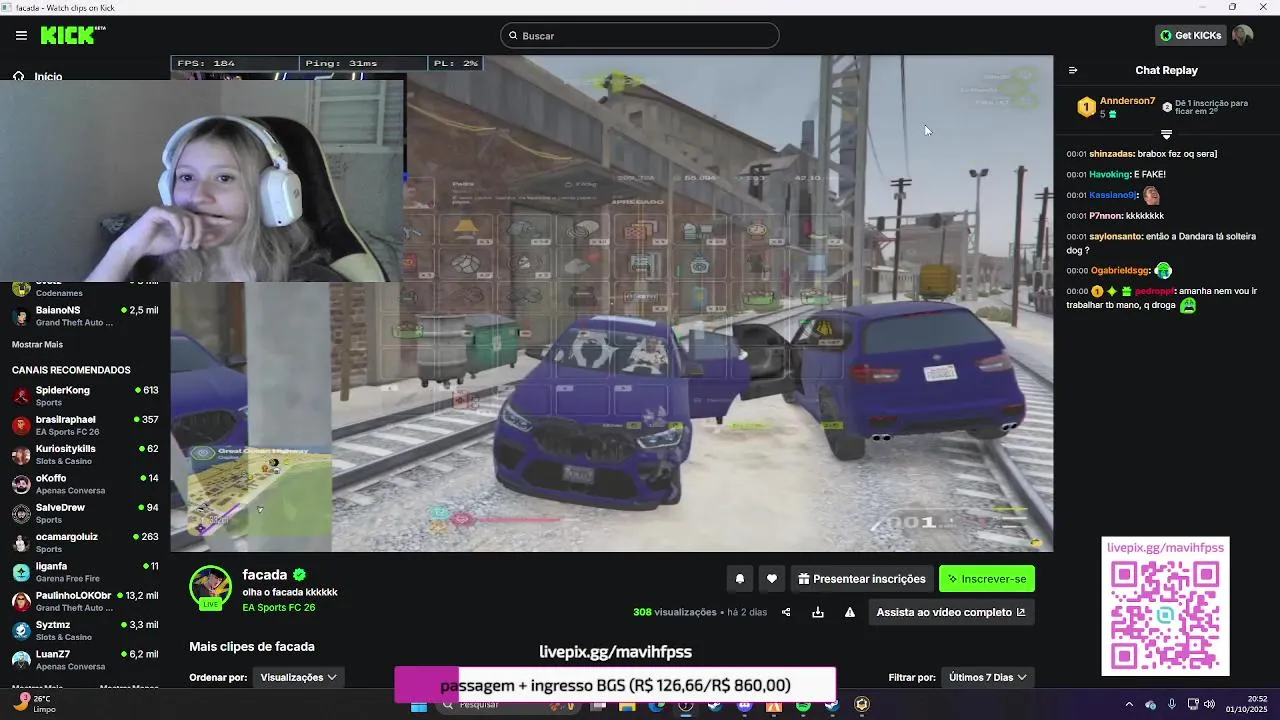The image size is (1280, 720).
Task: Click the Mais clipes de facada heading
Action: (x=252, y=647)
